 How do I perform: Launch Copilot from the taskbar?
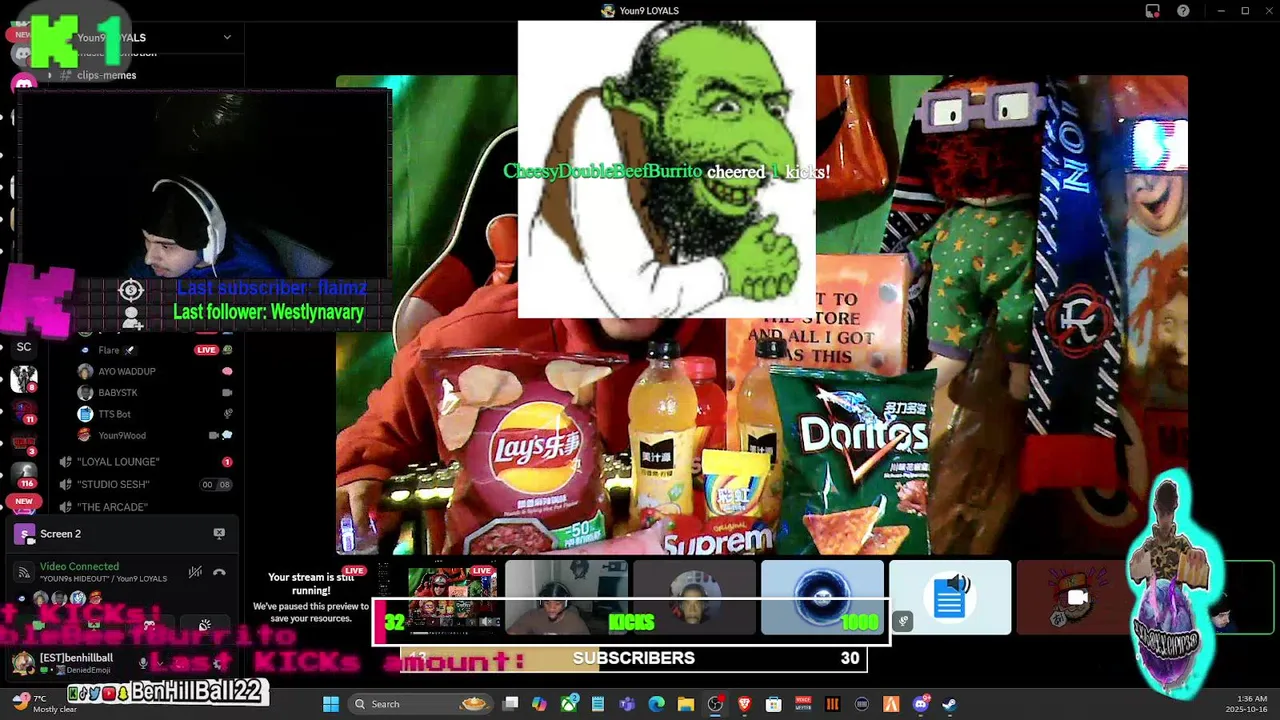tap(539, 704)
